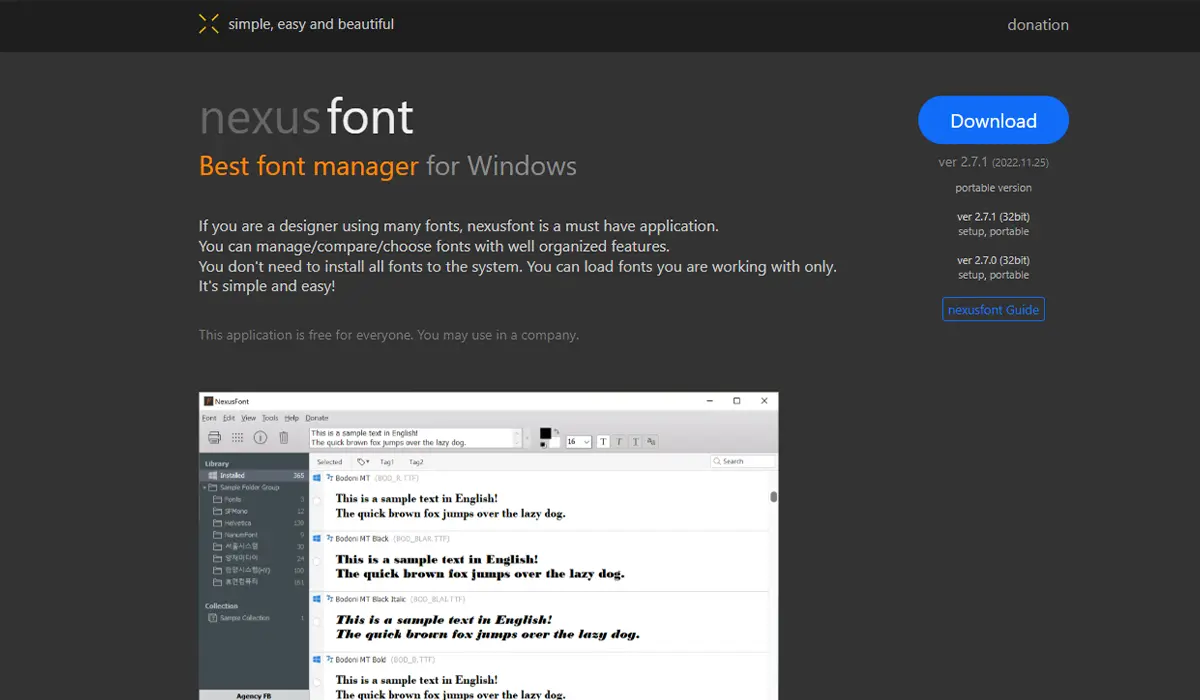Click the Windows icon beside Bodoni MT
The image size is (1200, 700).
(317, 478)
